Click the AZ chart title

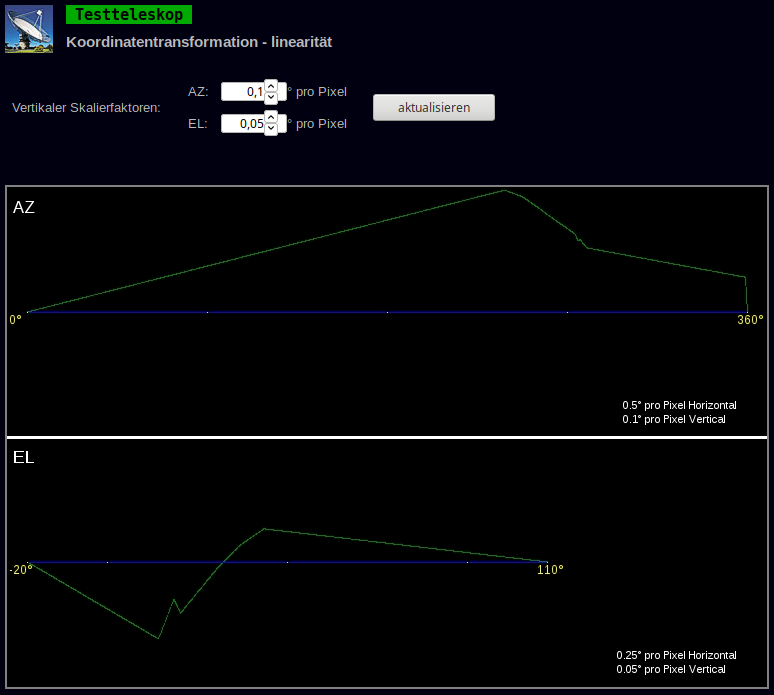24,207
